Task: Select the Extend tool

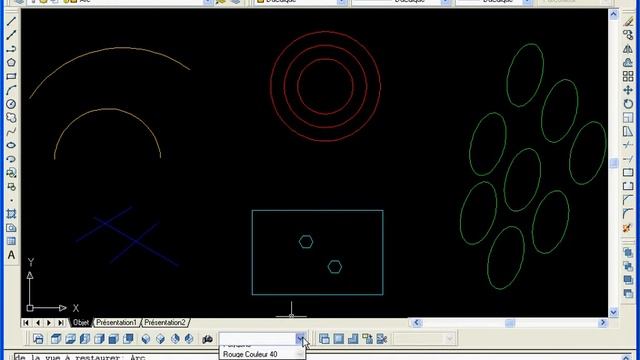Action: point(628,159)
